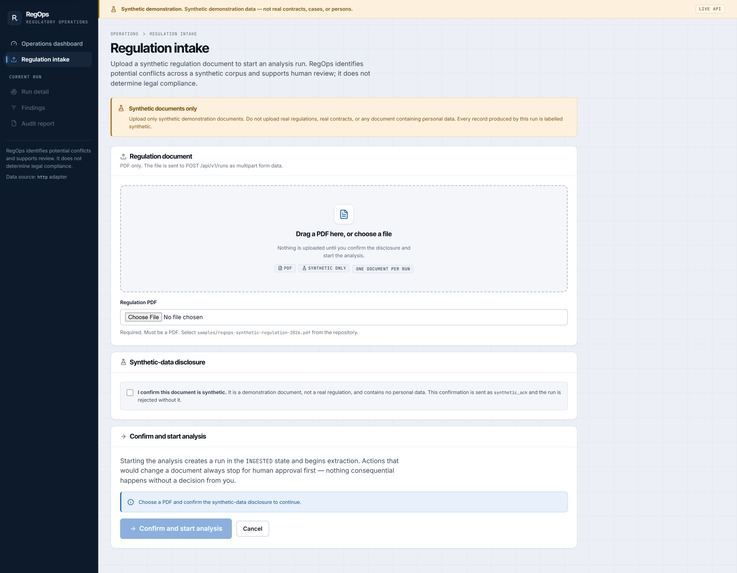
Task: Click the Regulation PDF file input field
Action: coord(344,317)
